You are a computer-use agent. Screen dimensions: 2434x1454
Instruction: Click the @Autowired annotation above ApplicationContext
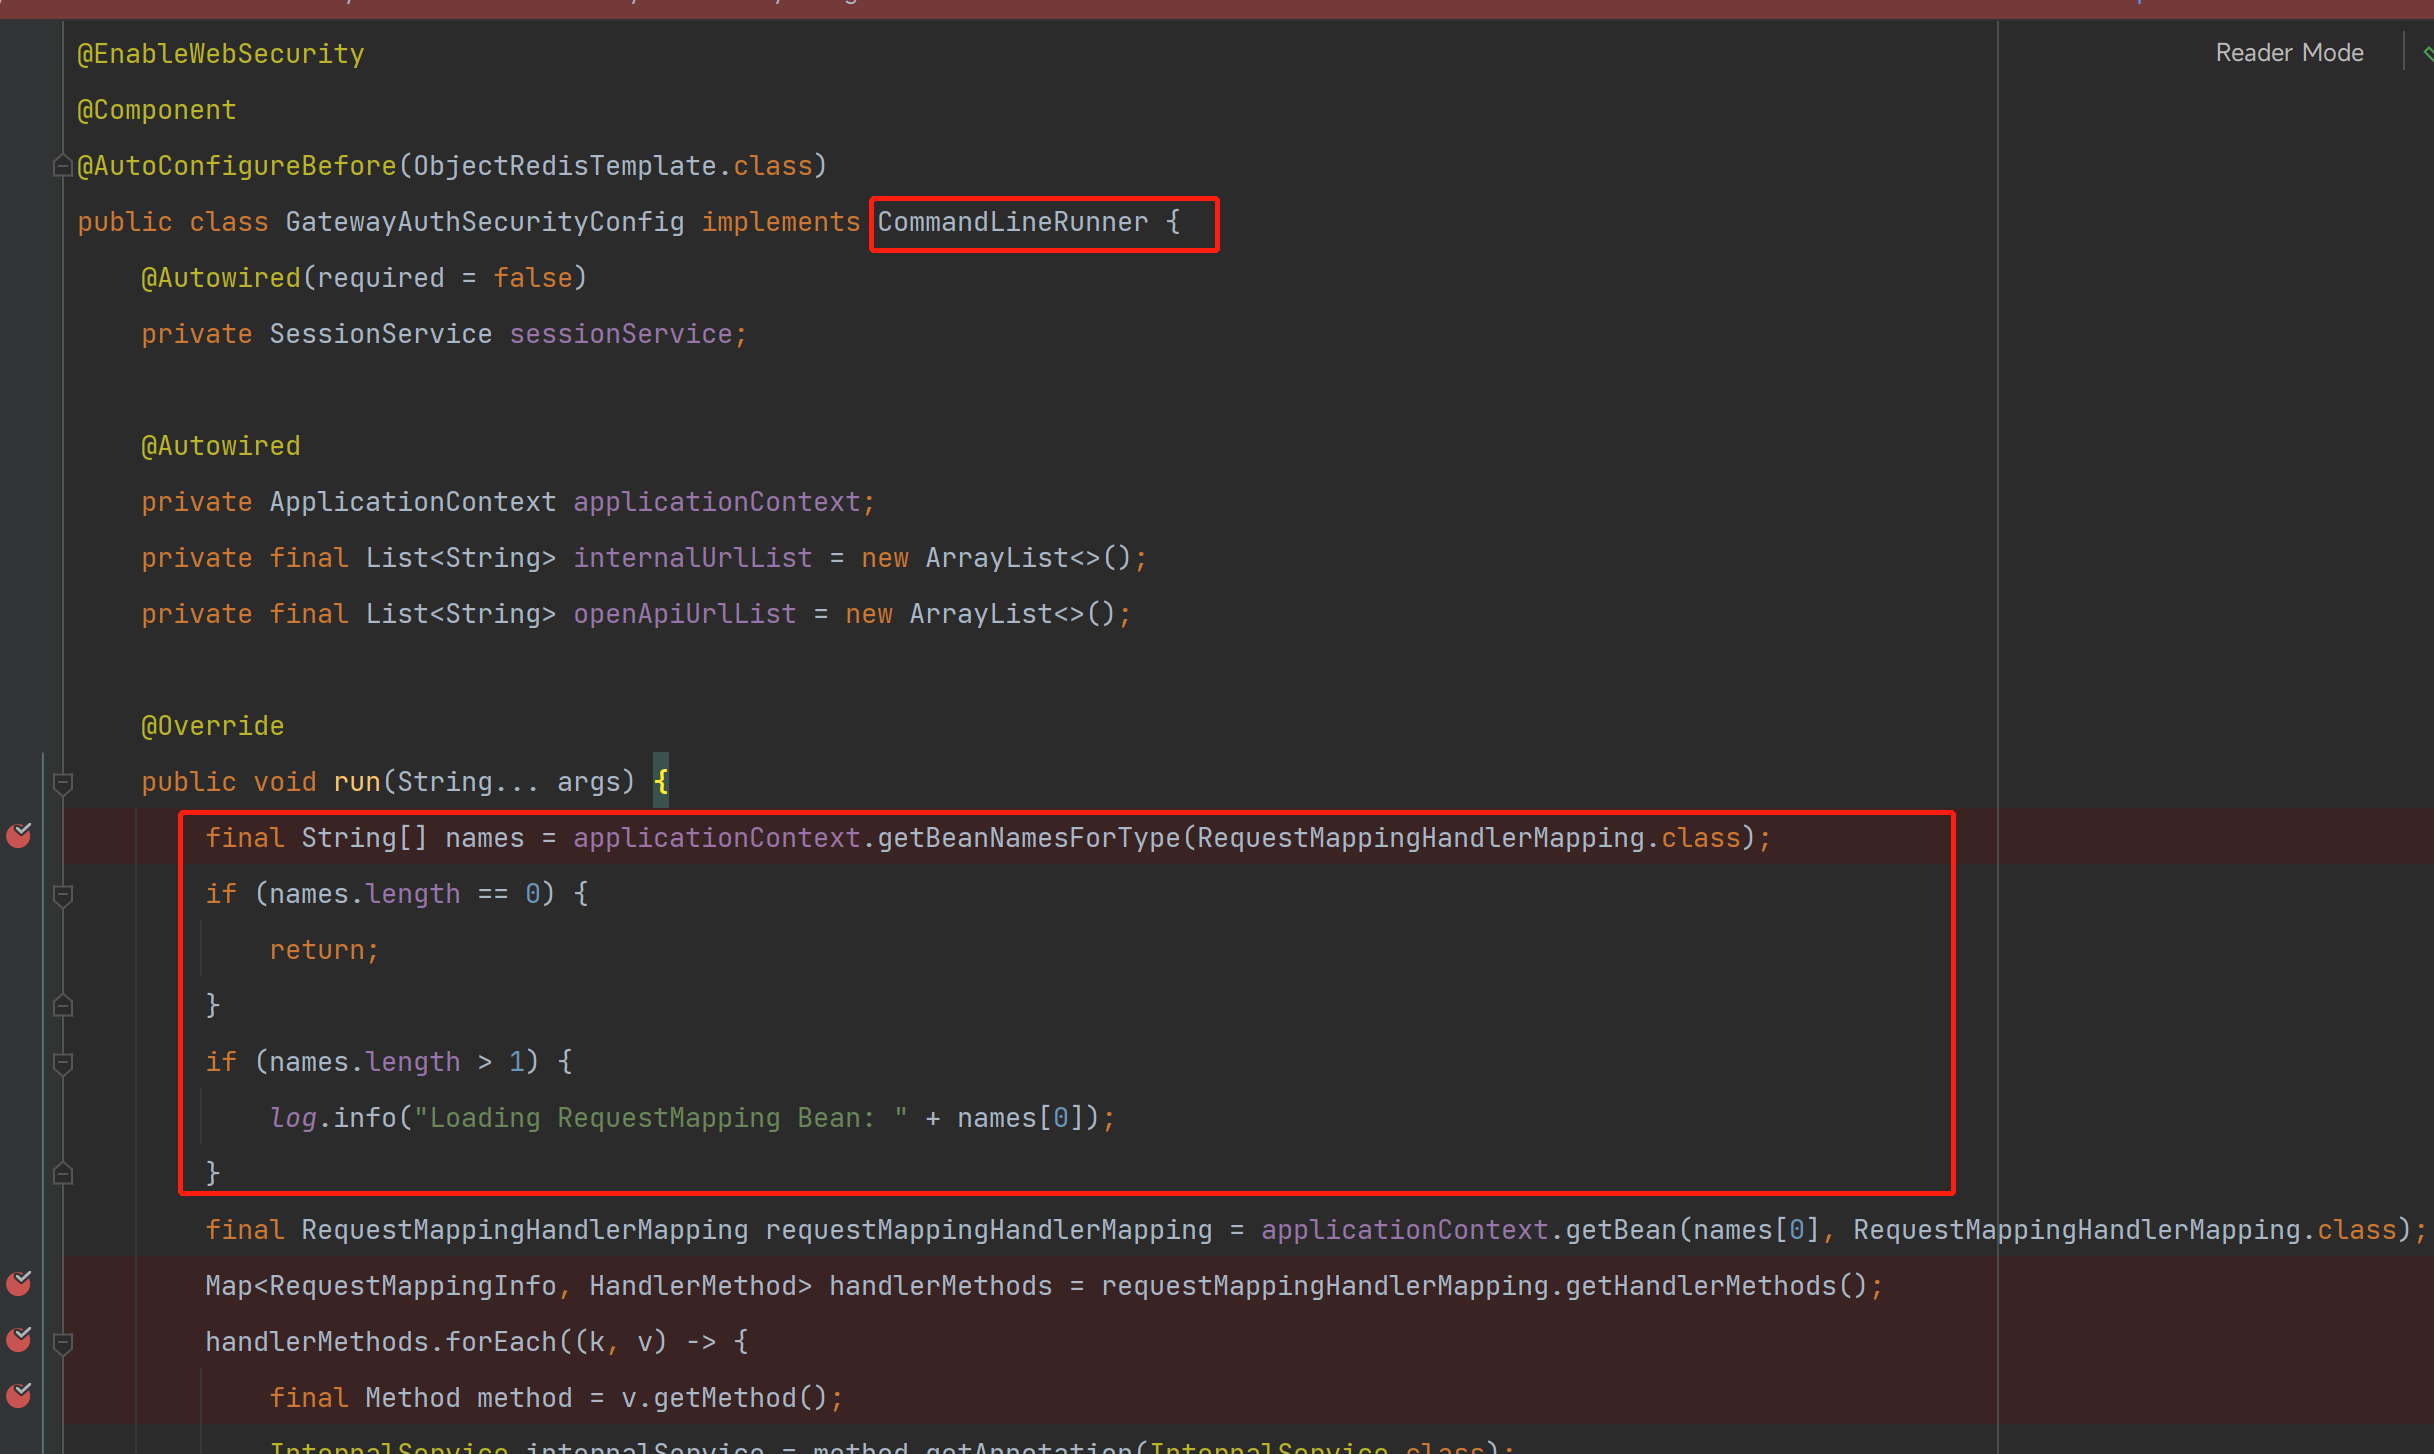point(221,445)
